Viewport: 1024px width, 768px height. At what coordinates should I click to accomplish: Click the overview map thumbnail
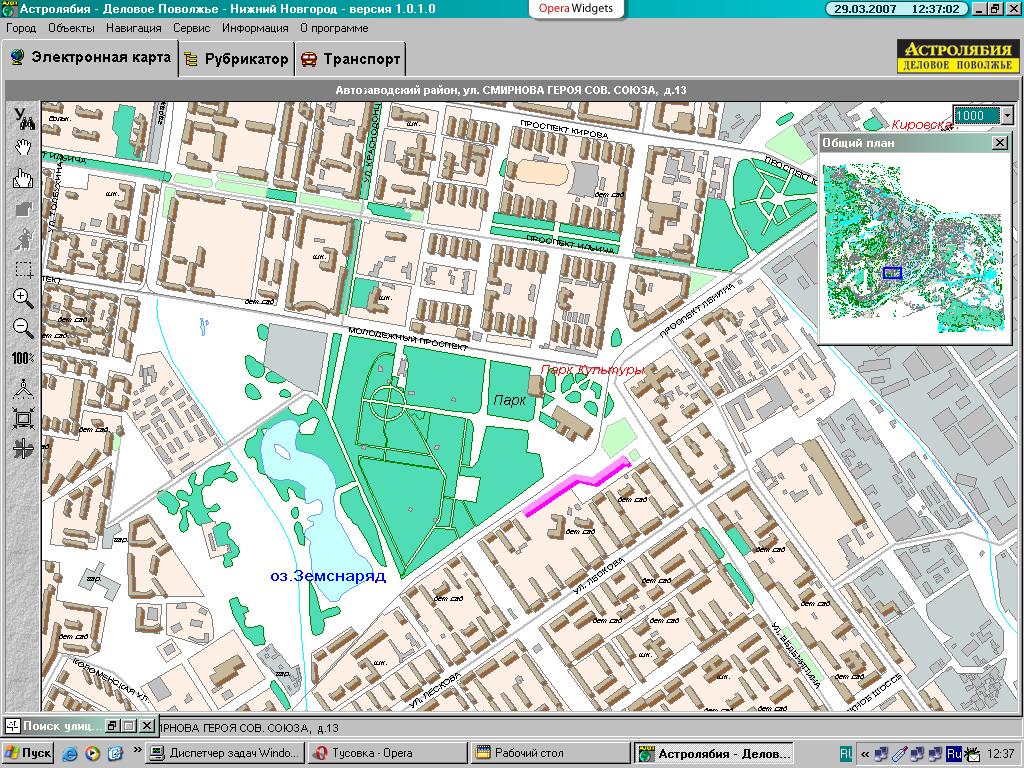tap(913, 248)
